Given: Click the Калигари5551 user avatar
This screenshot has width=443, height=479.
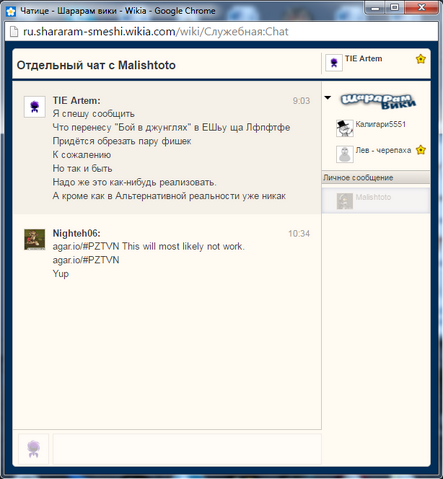Looking at the screenshot, I should coord(345,128).
